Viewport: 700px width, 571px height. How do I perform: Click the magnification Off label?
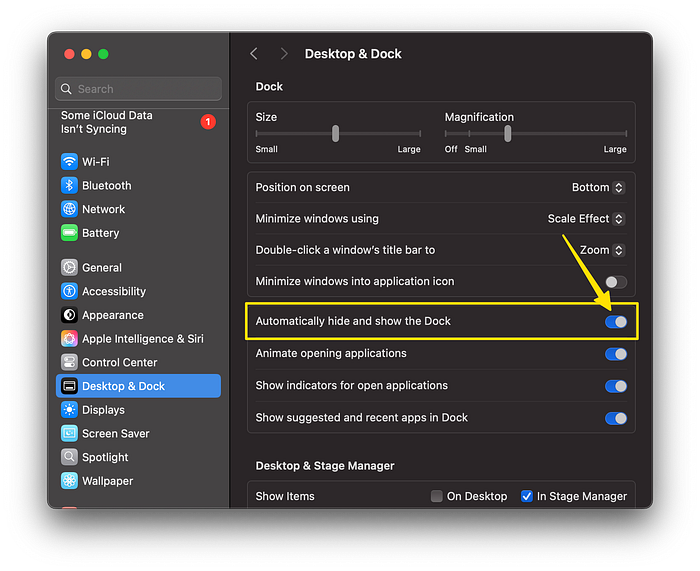[x=451, y=149]
